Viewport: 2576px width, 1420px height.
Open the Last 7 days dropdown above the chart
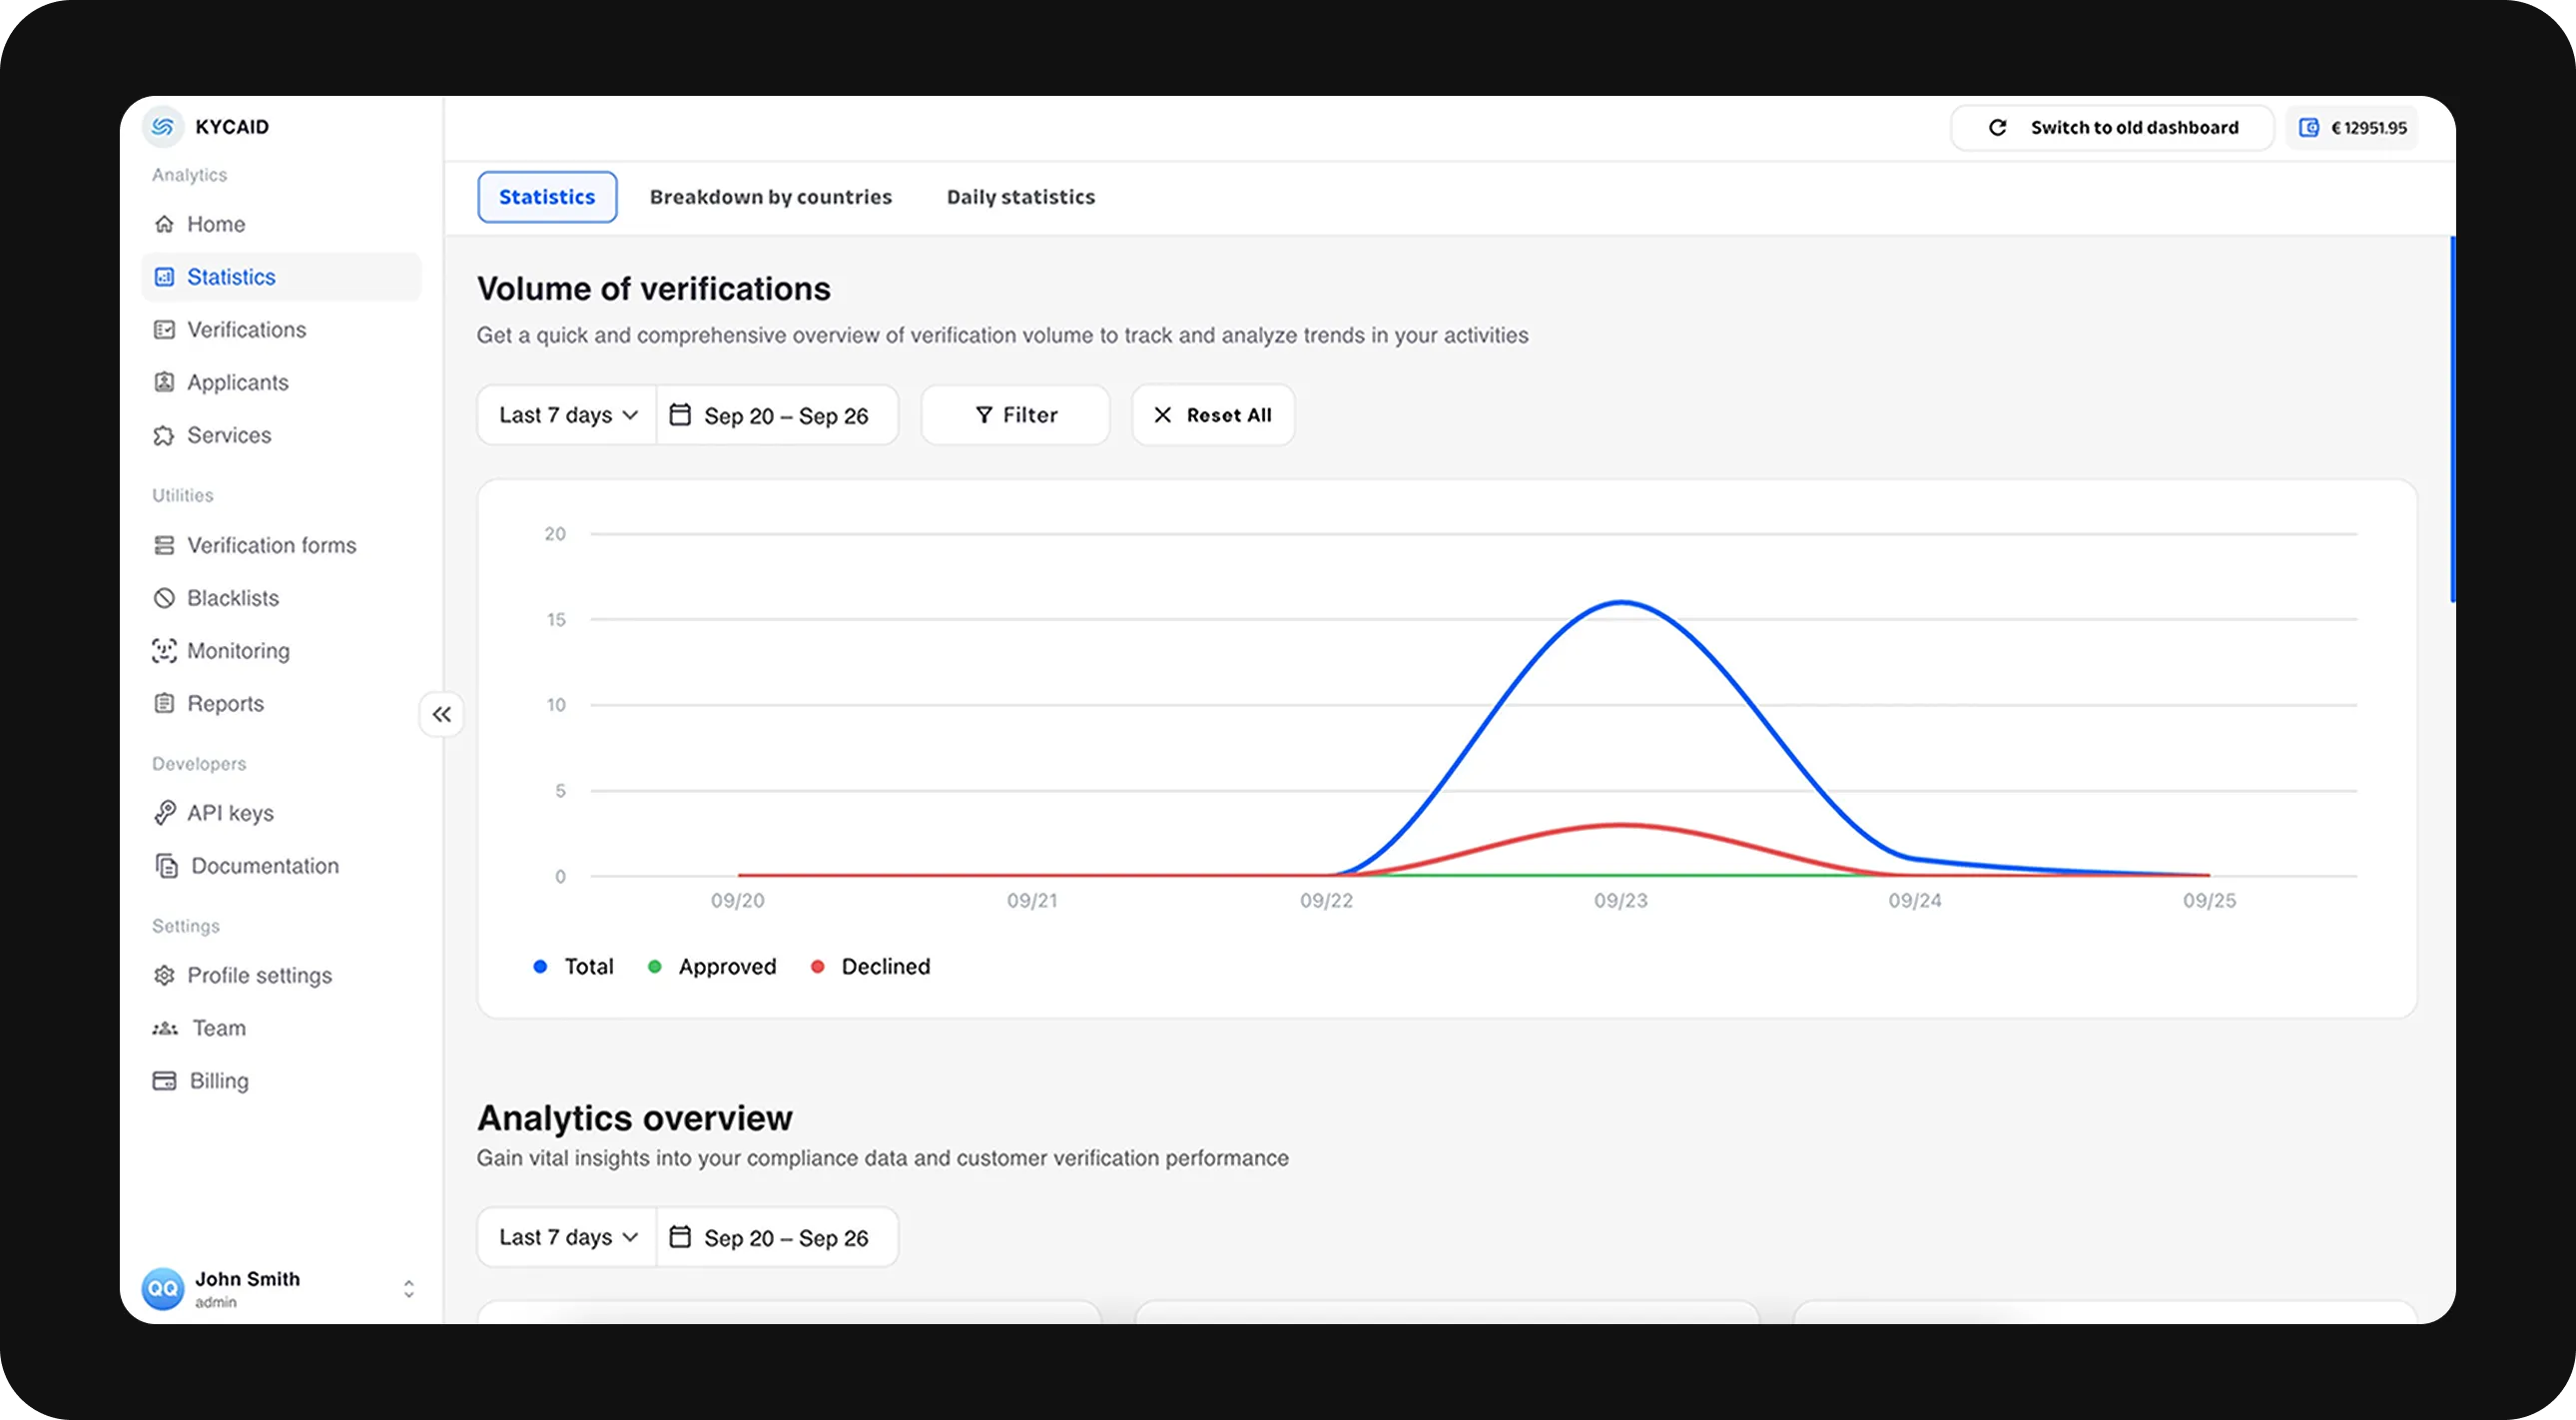(567, 415)
